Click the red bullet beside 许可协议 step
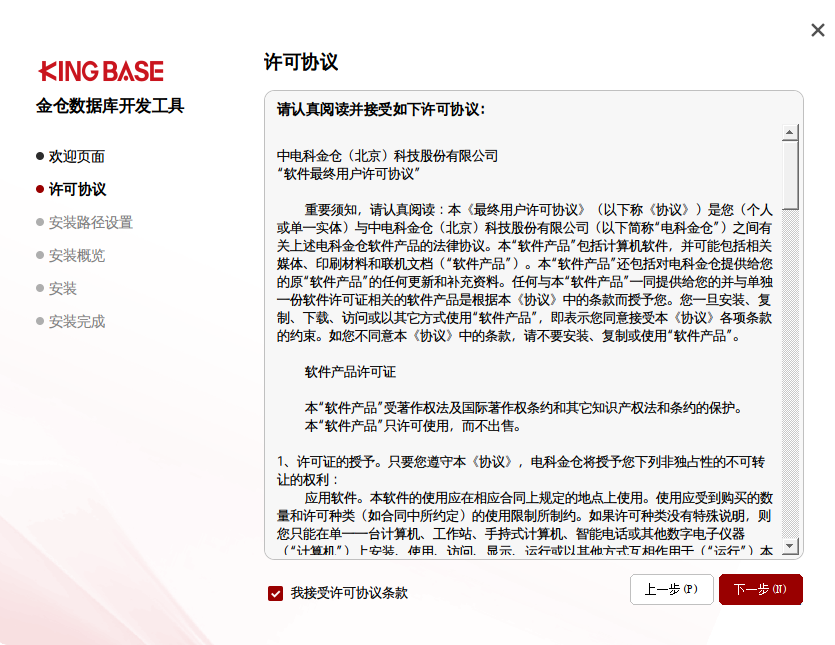The image size is (835, 645). [x=40, y=189]
